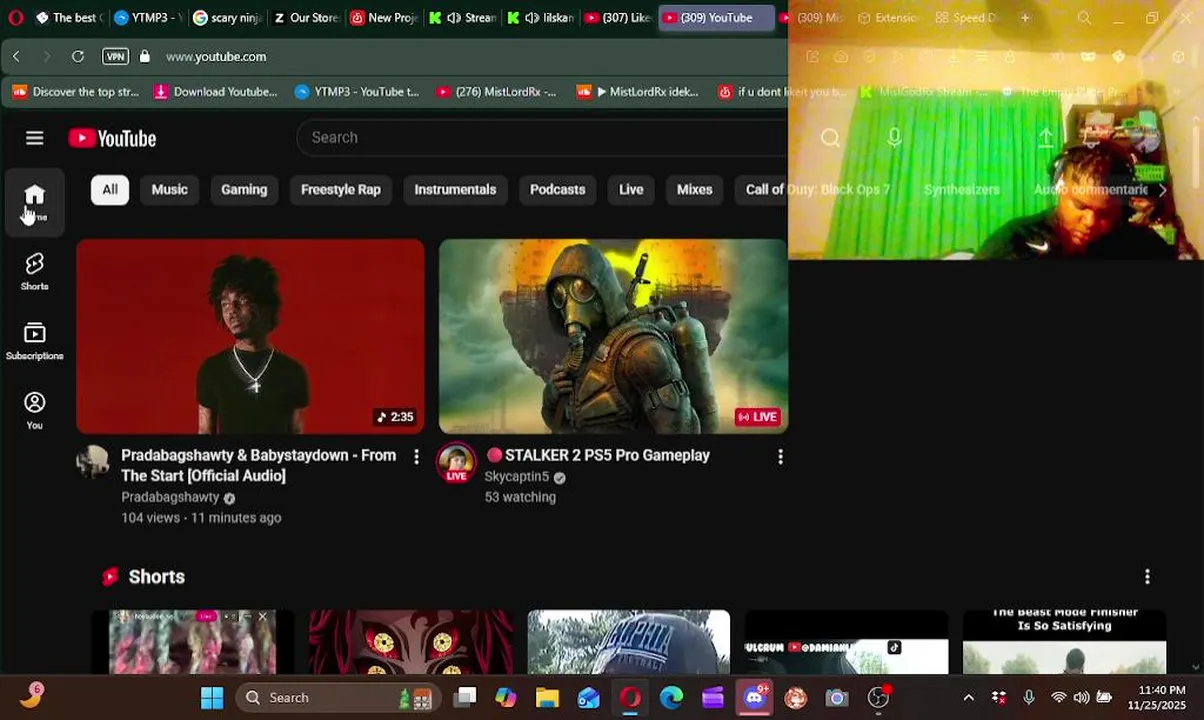Switch to the Our Store tab

[305, 18]
